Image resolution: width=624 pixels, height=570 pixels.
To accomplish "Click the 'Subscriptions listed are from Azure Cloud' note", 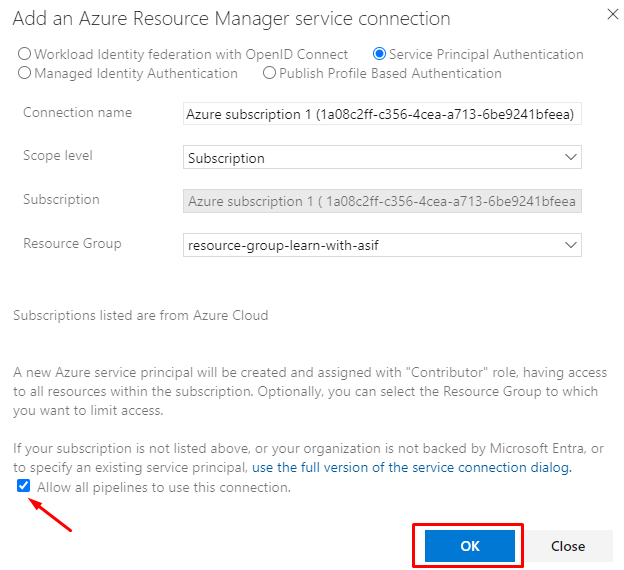I will click(140, 315).
